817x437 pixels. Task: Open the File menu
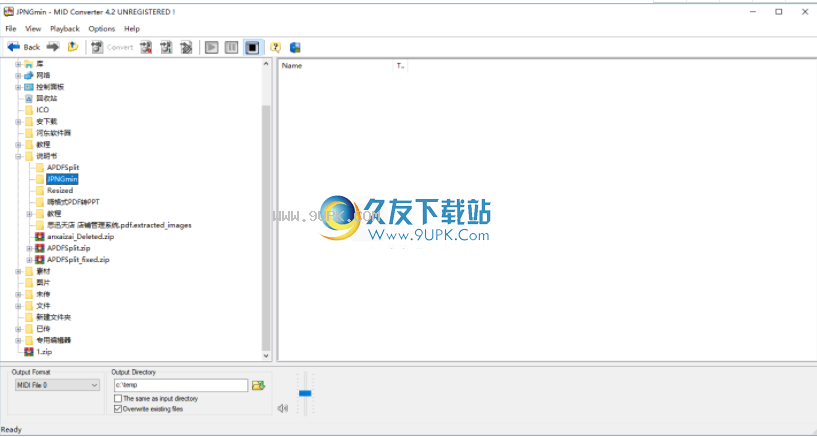tap(11, 29)
